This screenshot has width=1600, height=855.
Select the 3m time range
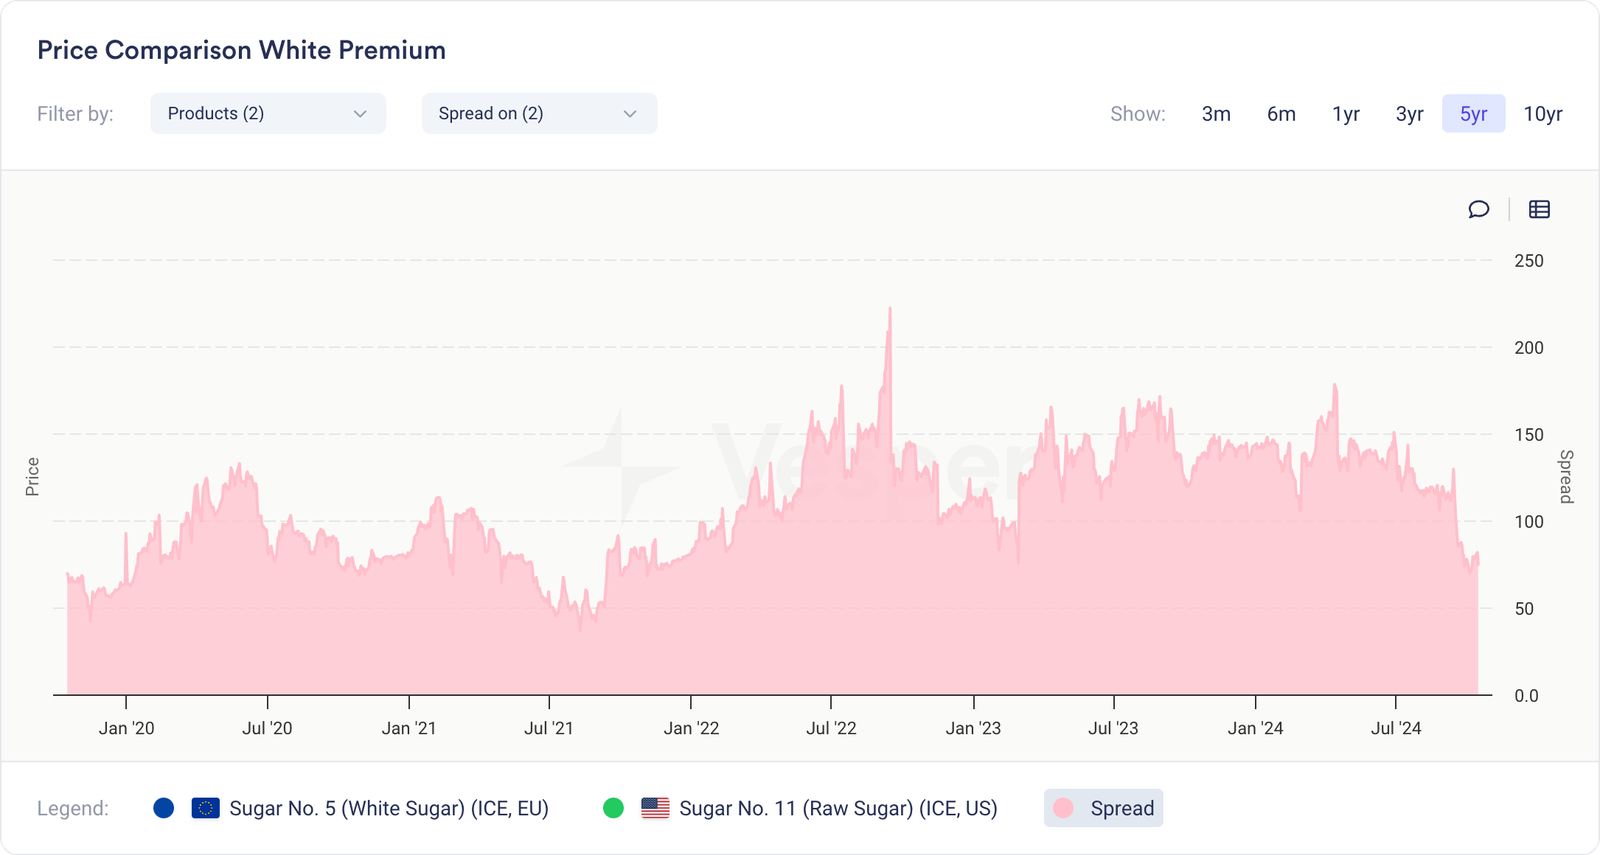click(x=1216, y=114)
